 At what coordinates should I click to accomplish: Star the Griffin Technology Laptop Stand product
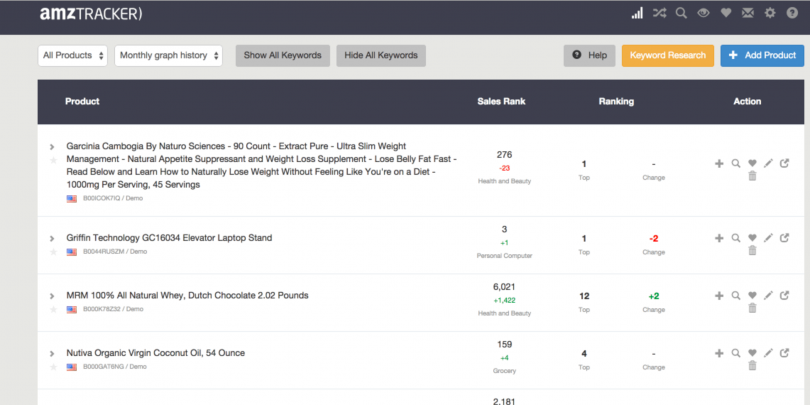click(53, 252)
